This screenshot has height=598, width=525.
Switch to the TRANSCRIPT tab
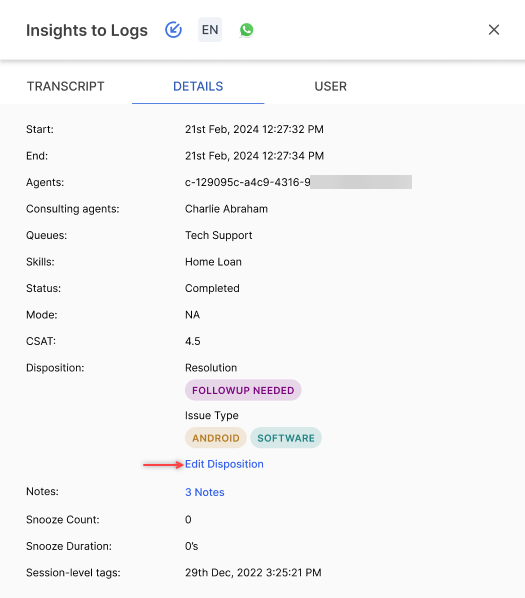click(66, 87)
